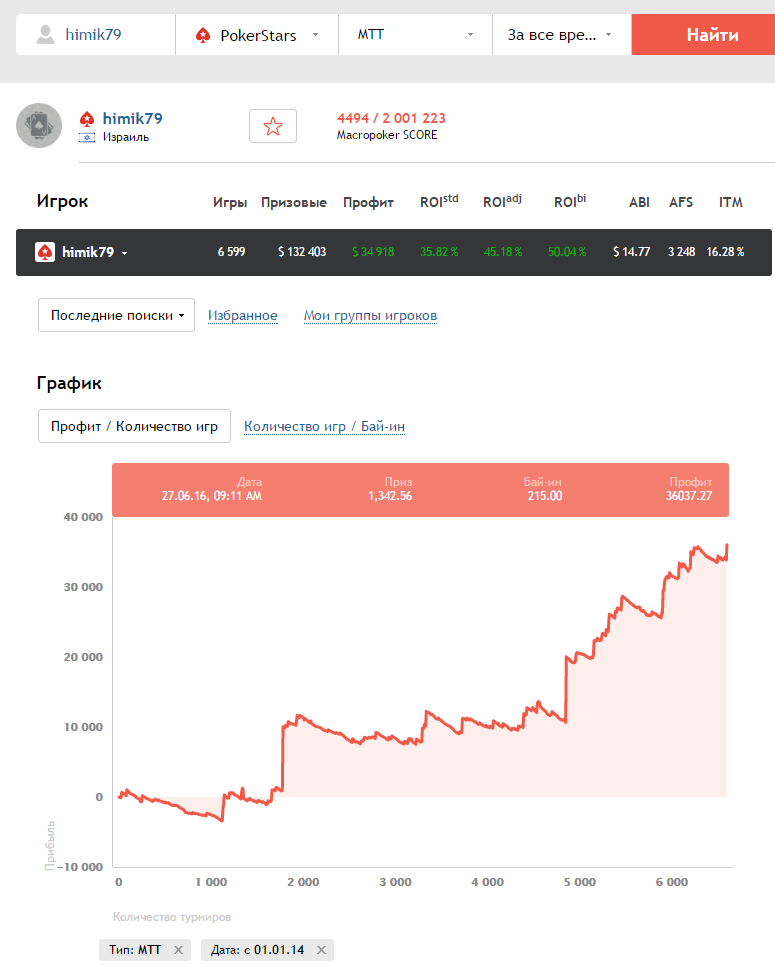Image resolution: width=775 pixels, height=967 pixels.
Task: Click the Israel flag icon under the player name
Action: [87, 137]
